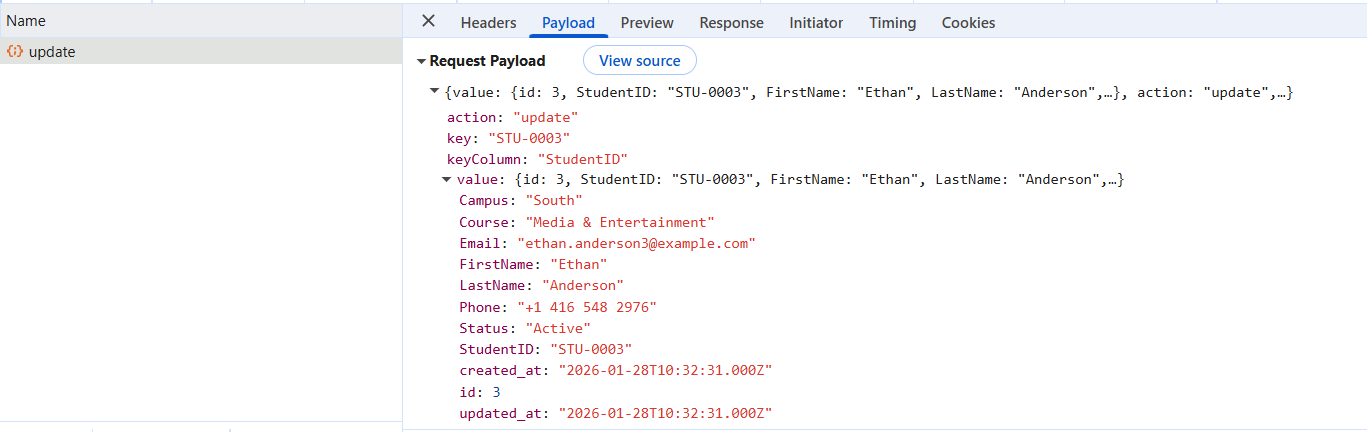Close the request details panel
Screen dimensions: 1367x432
click(x=428, y=21)
